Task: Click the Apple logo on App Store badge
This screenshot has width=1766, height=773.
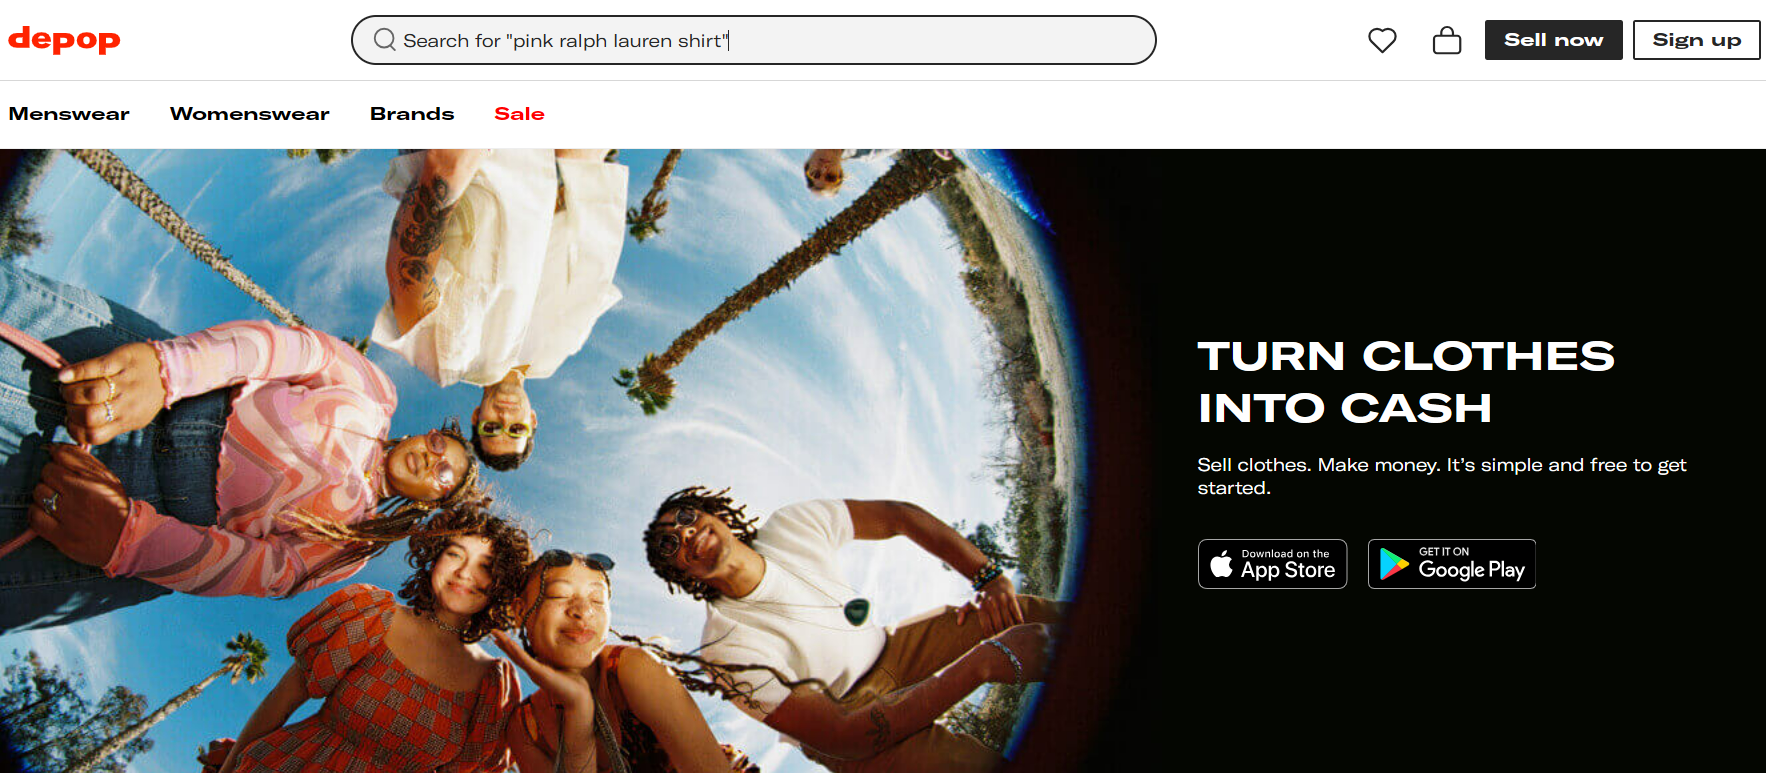Action: pyautogui.click(x=1221, y=564)
